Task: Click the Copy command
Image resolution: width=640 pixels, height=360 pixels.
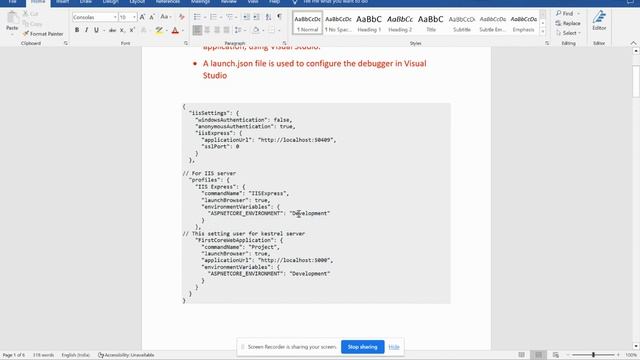Action: pos(32,24)
